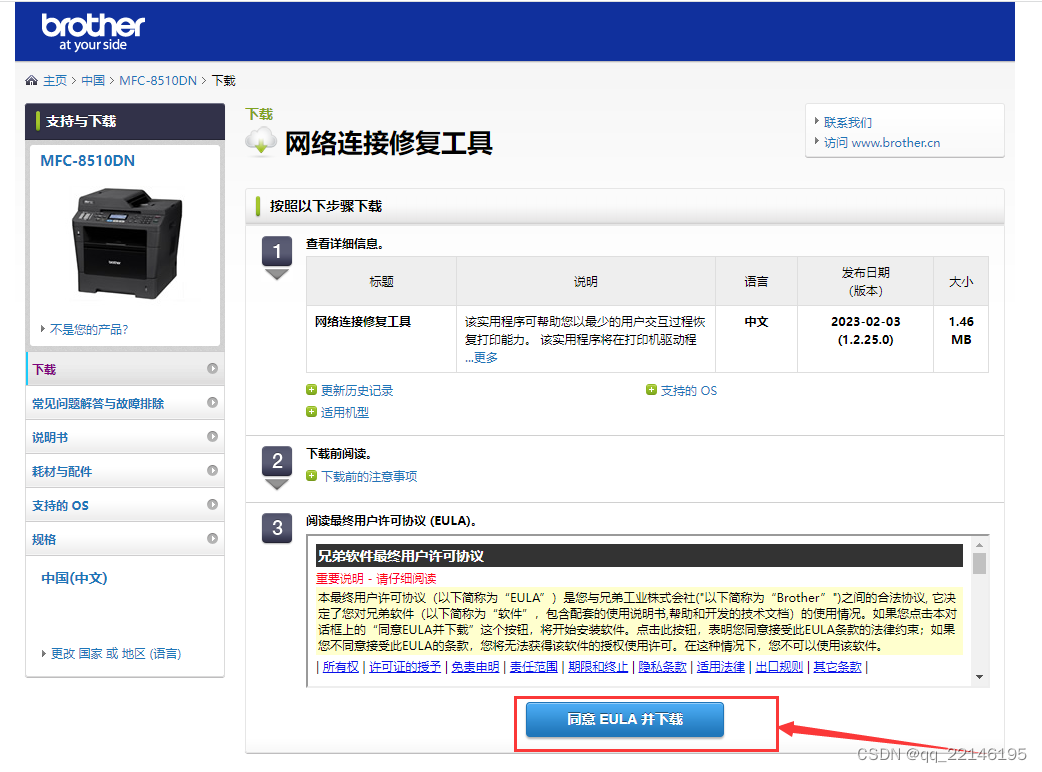Image resolution: width=1042 pixels, height=772 pixels.
Task: Select 耗材与配件 in sidebar menu
Action: pos(125,471)
